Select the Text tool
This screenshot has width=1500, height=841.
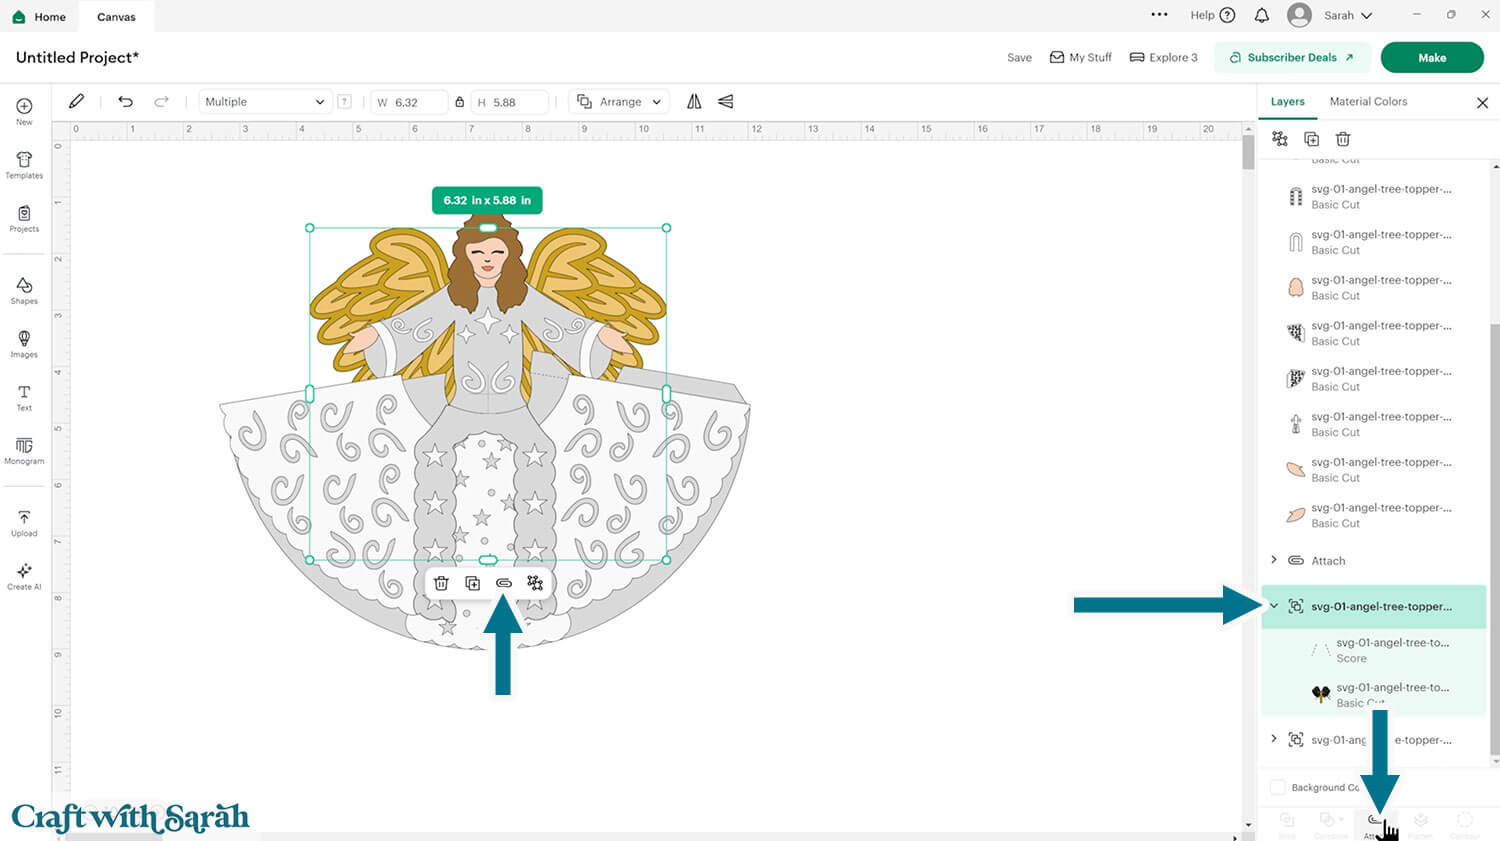(24, 397)
